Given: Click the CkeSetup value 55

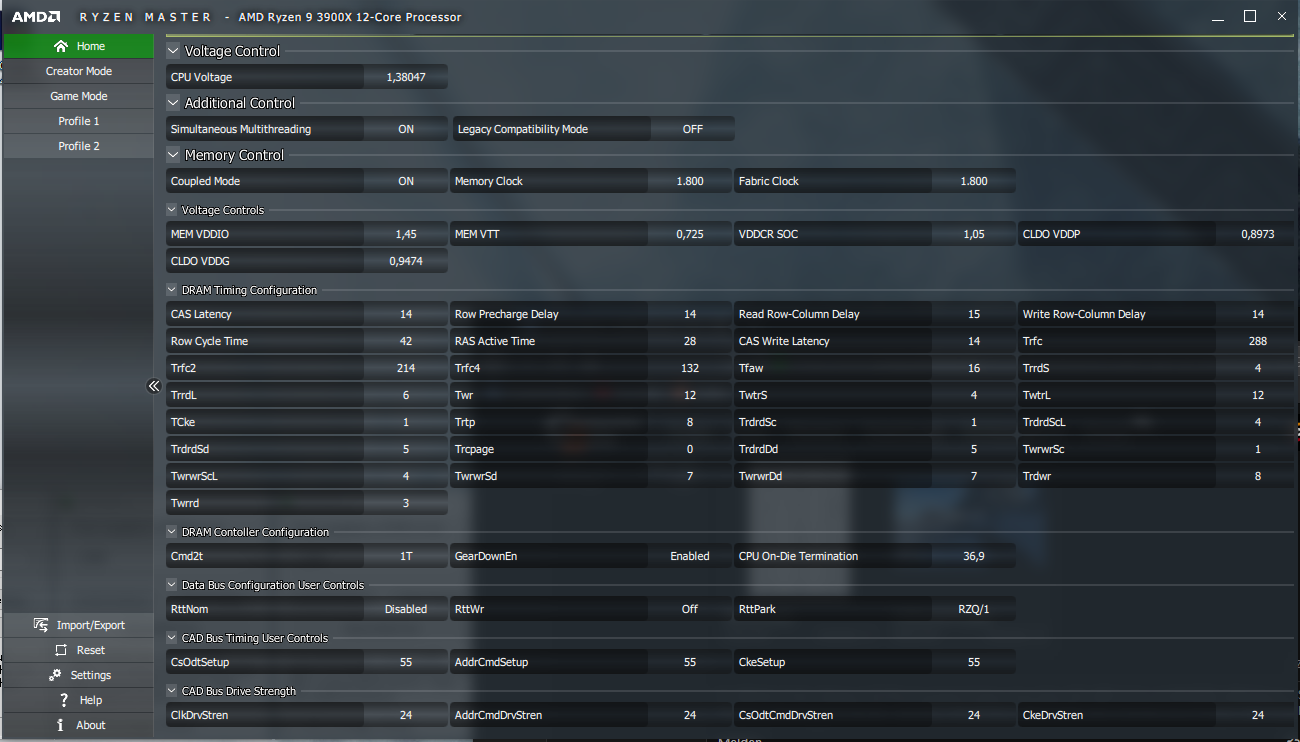Looking at the screenshot, I should point(974,662).
